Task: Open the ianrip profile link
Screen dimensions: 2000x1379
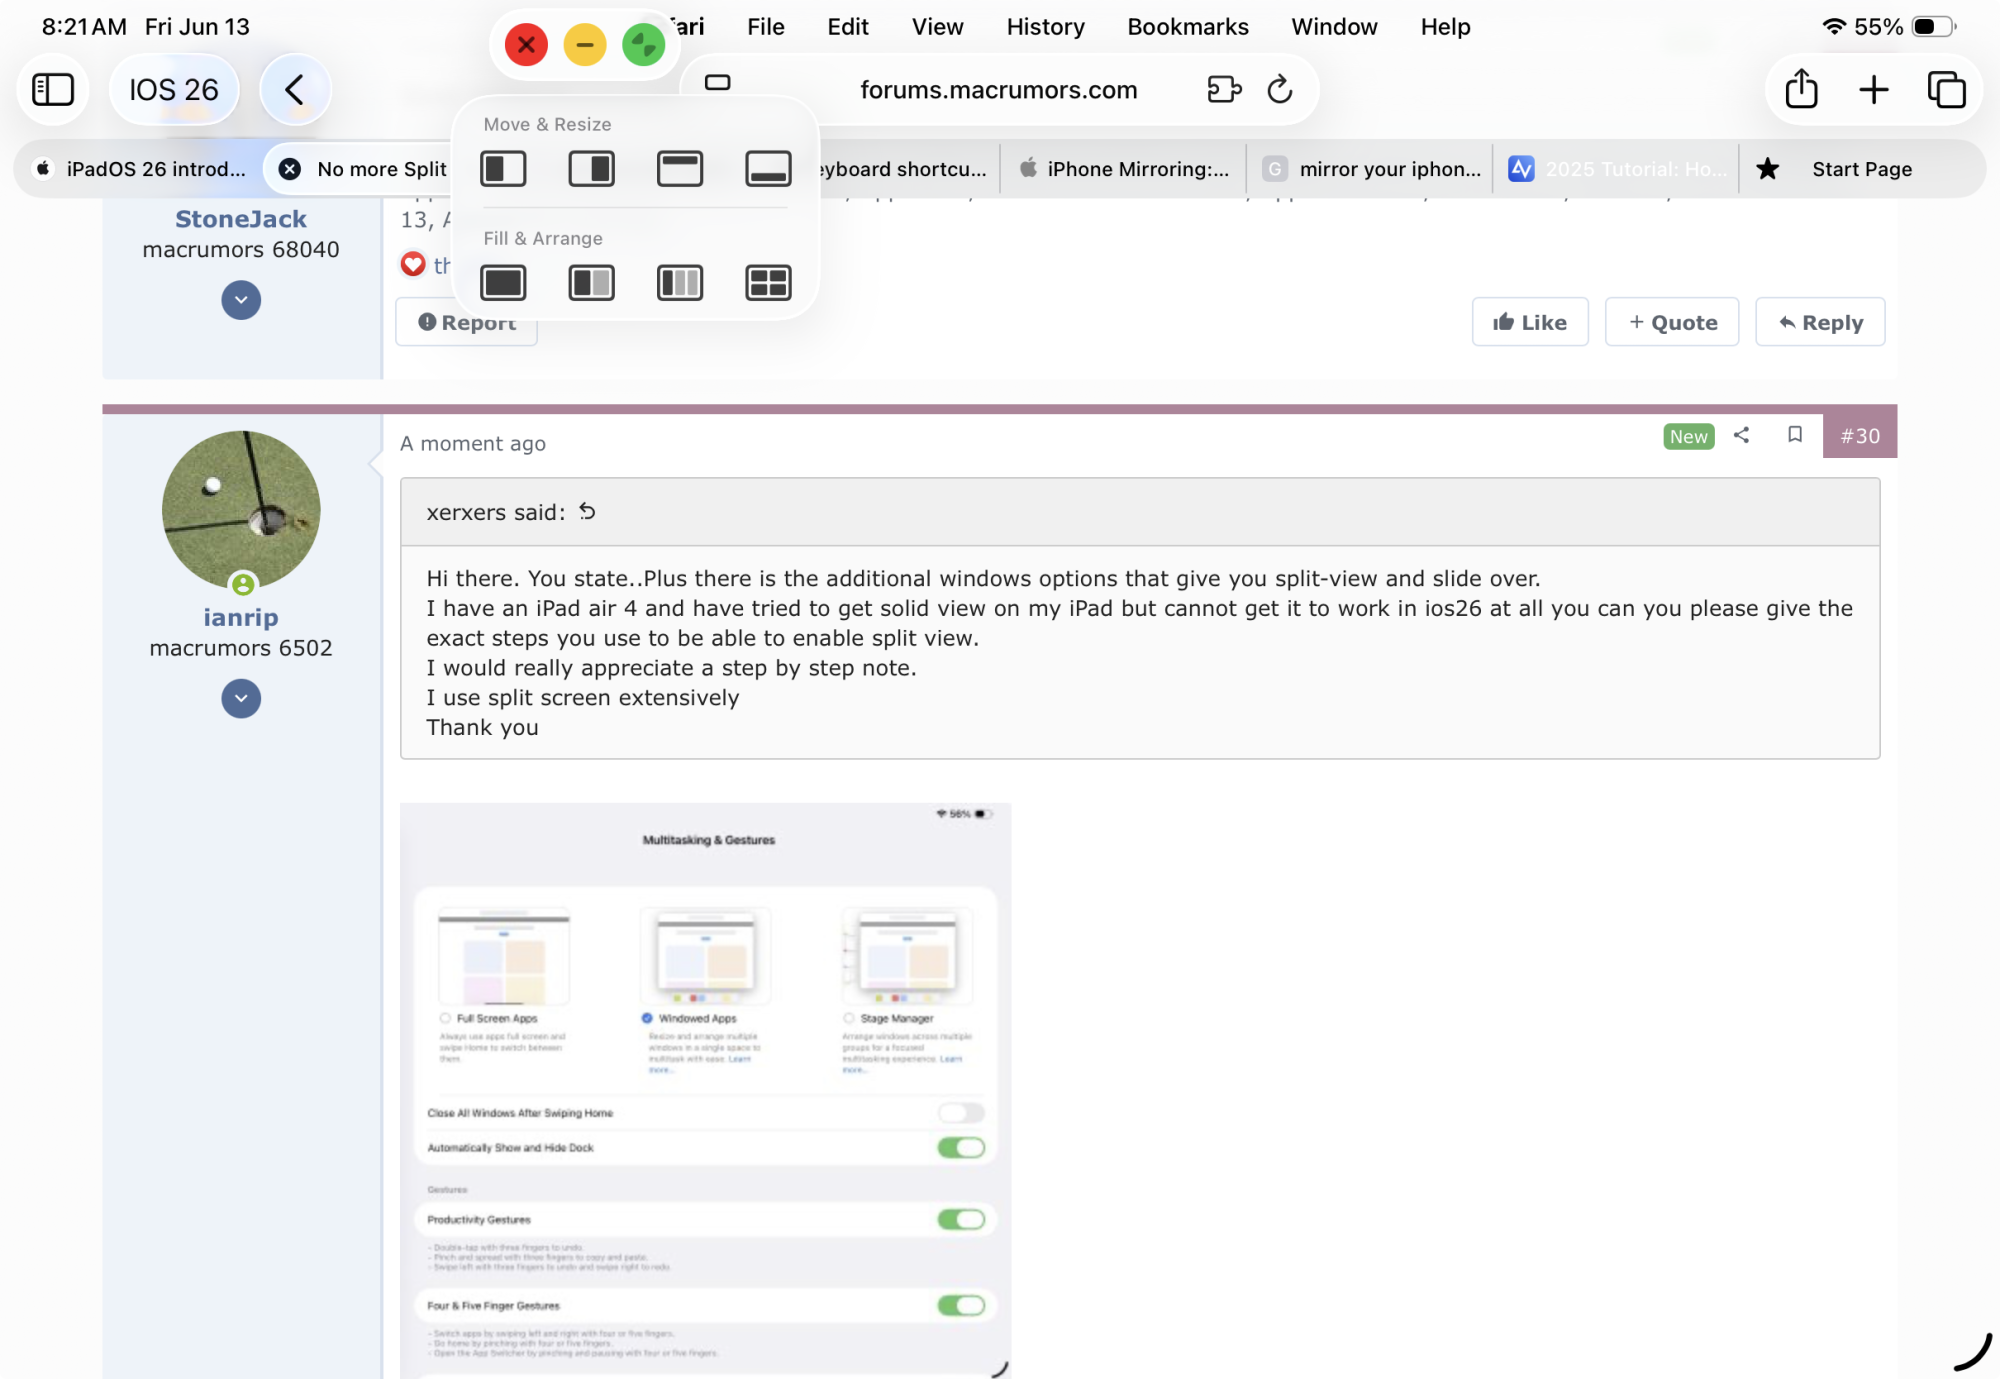Action: click(241, 618)
